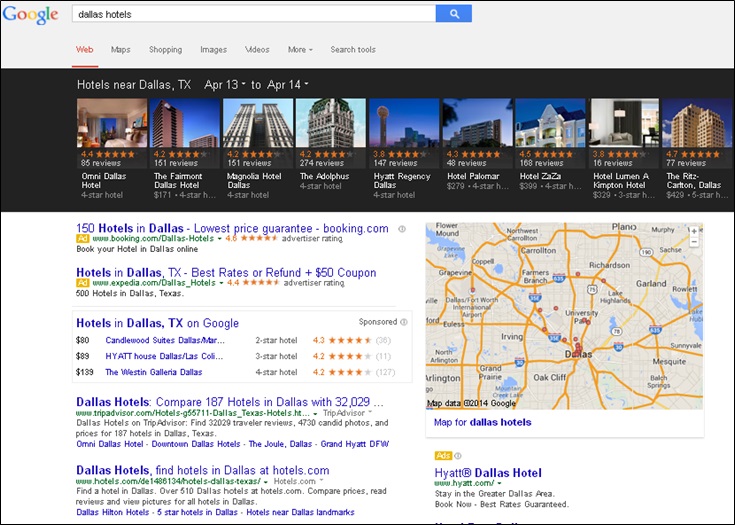Screen dimensions: 735x525
Task: Open the 150 Hotels in Dallas booking.com ad
Action: point(232,228)
